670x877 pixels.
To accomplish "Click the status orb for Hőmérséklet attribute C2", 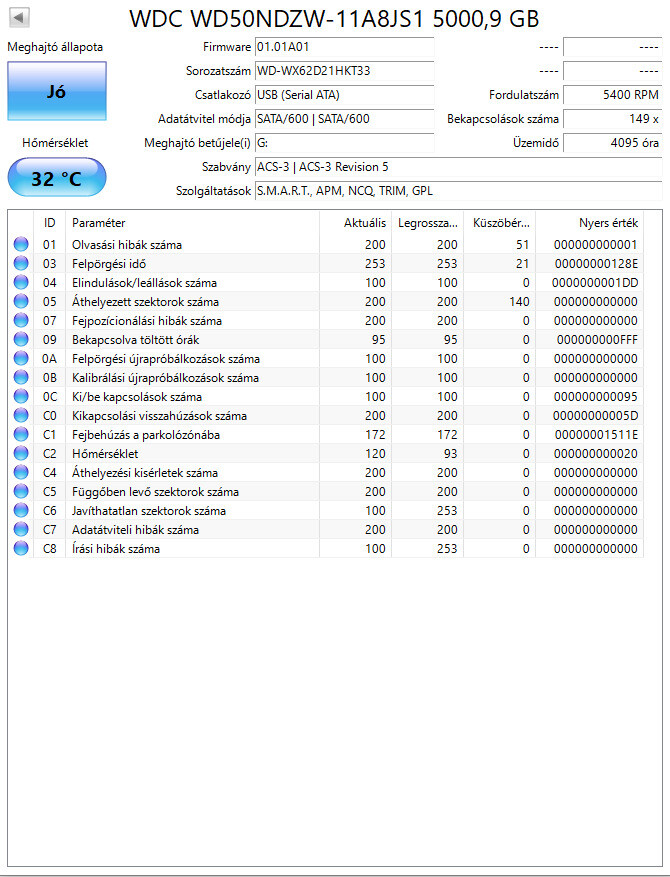I will pyautogui.click(x=21, y=454).
